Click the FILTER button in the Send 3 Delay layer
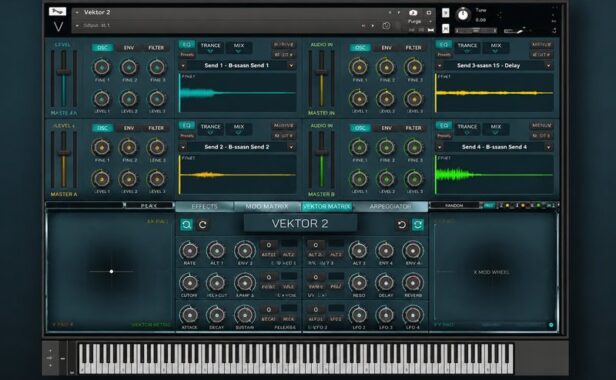The image size is (616, 380). point(413,48)
